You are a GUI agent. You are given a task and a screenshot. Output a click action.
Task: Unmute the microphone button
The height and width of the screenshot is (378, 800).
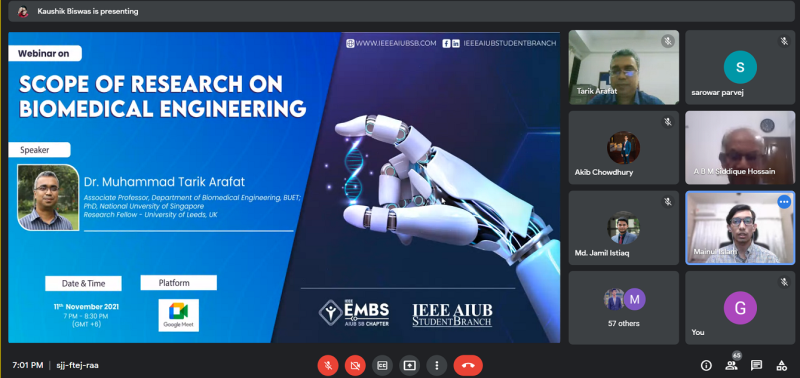coord(328,366)
